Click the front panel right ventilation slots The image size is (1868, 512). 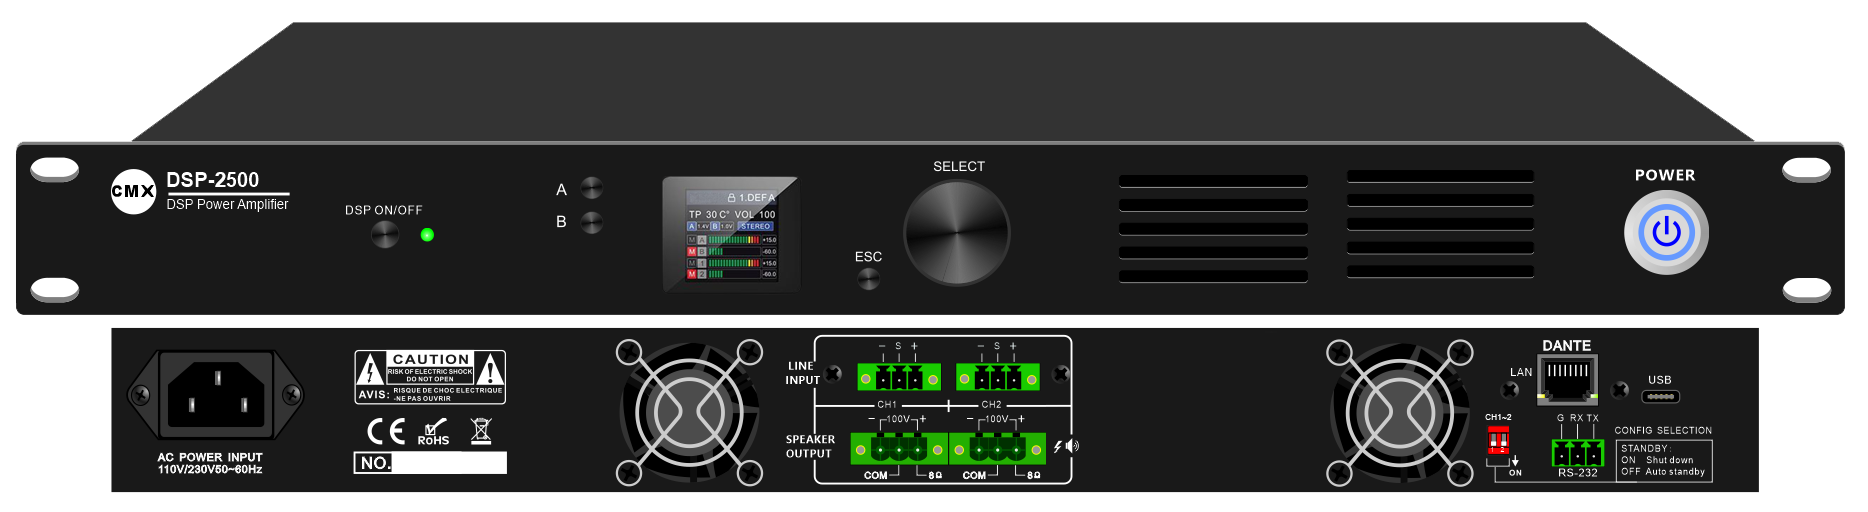point(1440,223)
